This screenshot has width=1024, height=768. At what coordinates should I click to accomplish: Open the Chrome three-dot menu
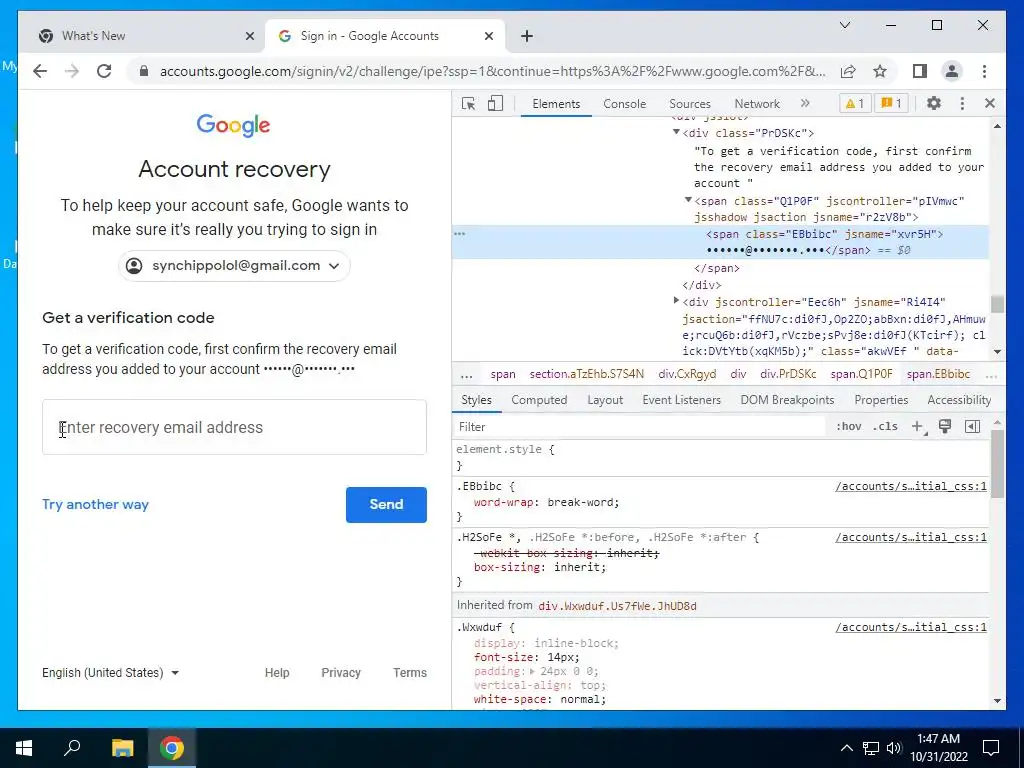click(984, 71)
